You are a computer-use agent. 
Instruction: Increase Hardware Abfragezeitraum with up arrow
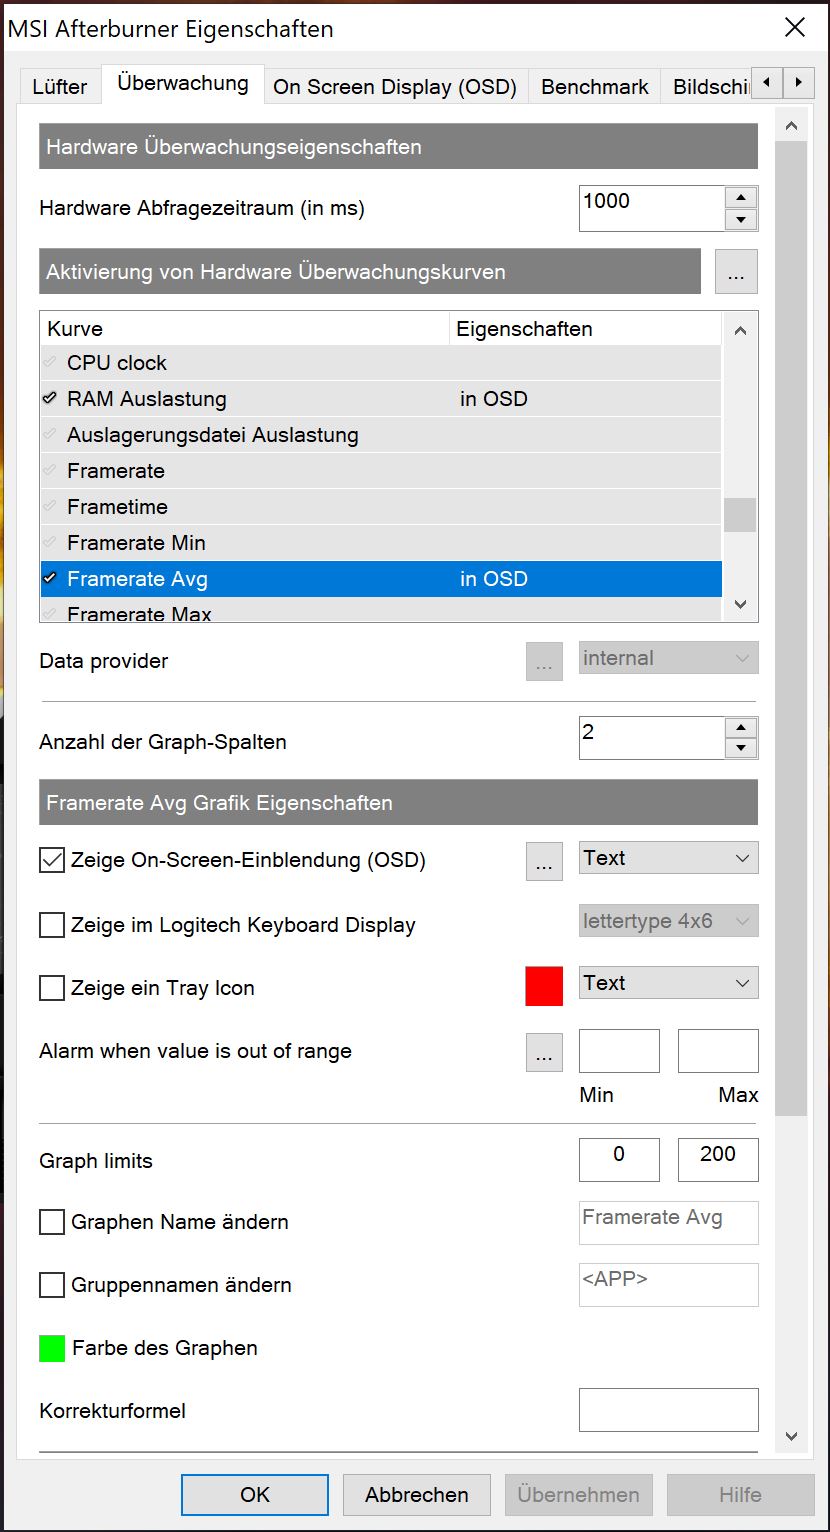(740, 197)
